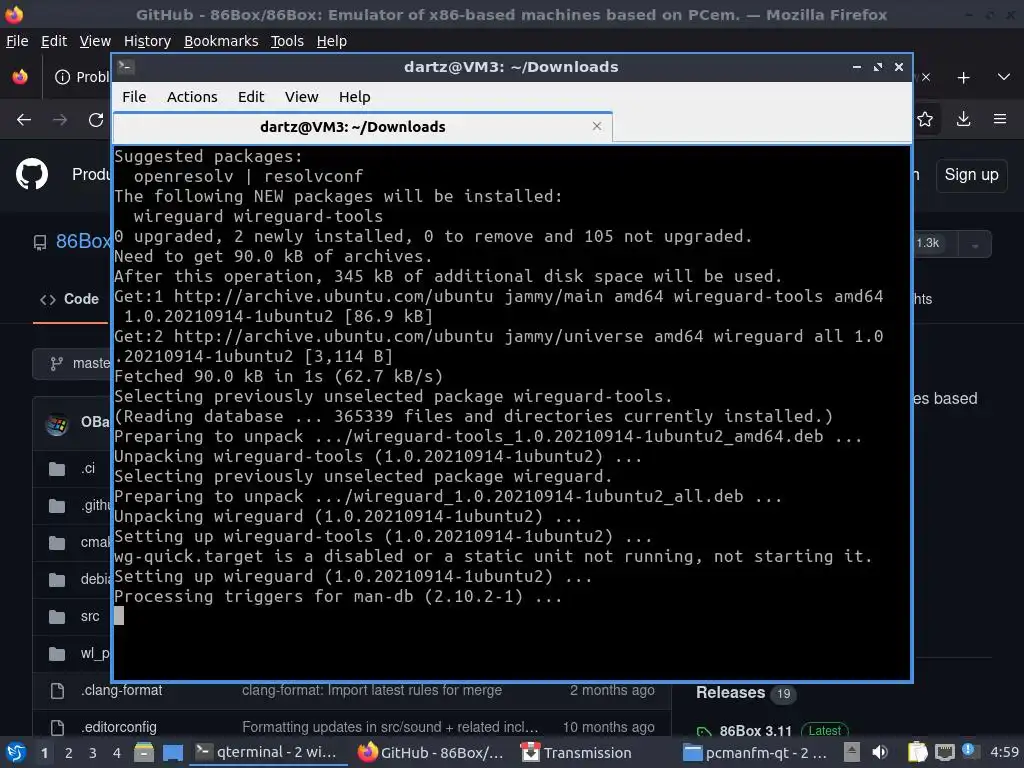Click the Firefox logo in the title bar
This screenshot has width=1024, height=768.
14,14
